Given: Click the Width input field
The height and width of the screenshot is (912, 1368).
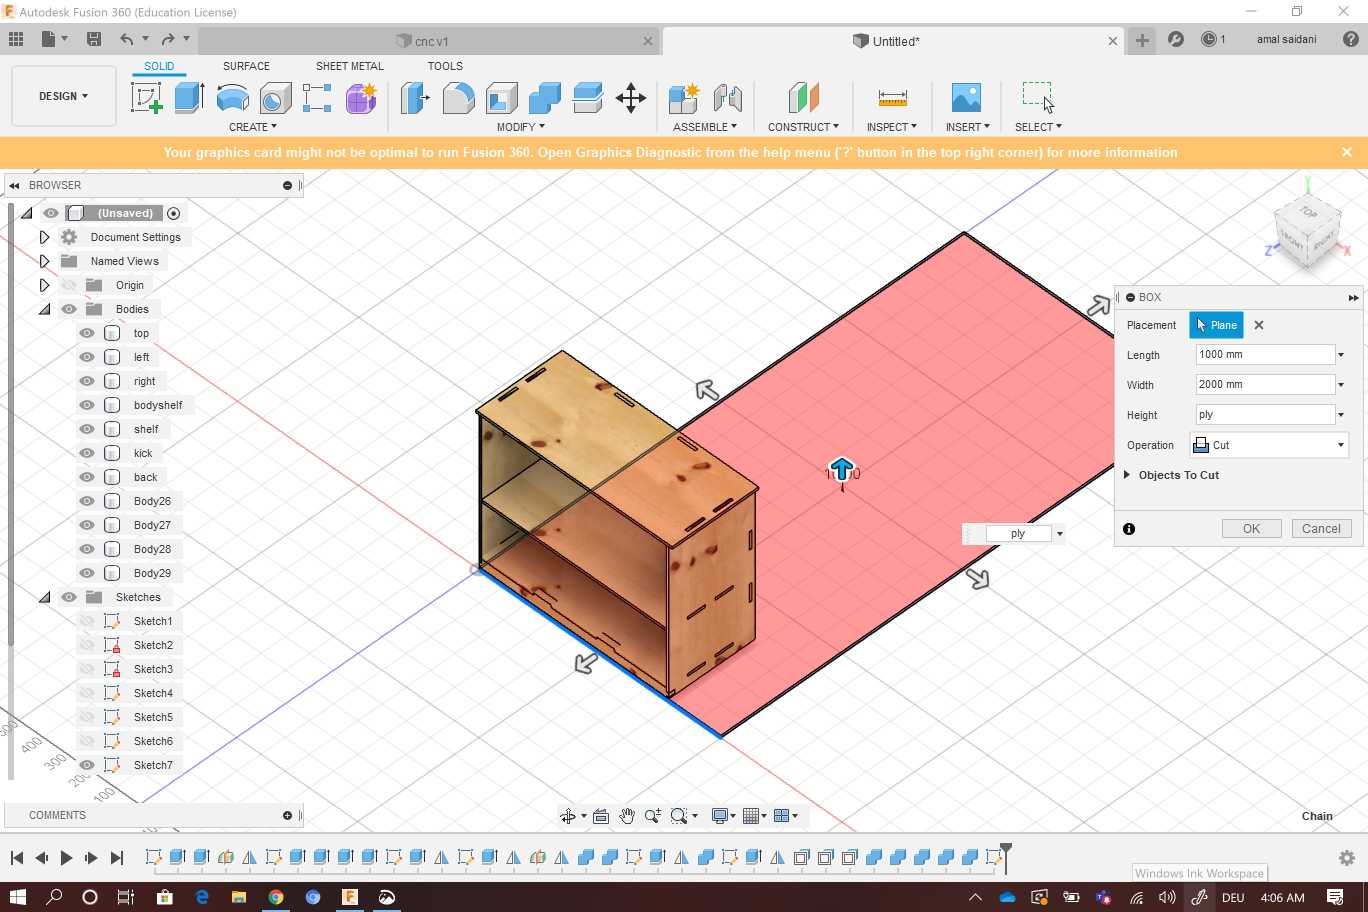Looking at the screenshot, I should coord(1265,385).
